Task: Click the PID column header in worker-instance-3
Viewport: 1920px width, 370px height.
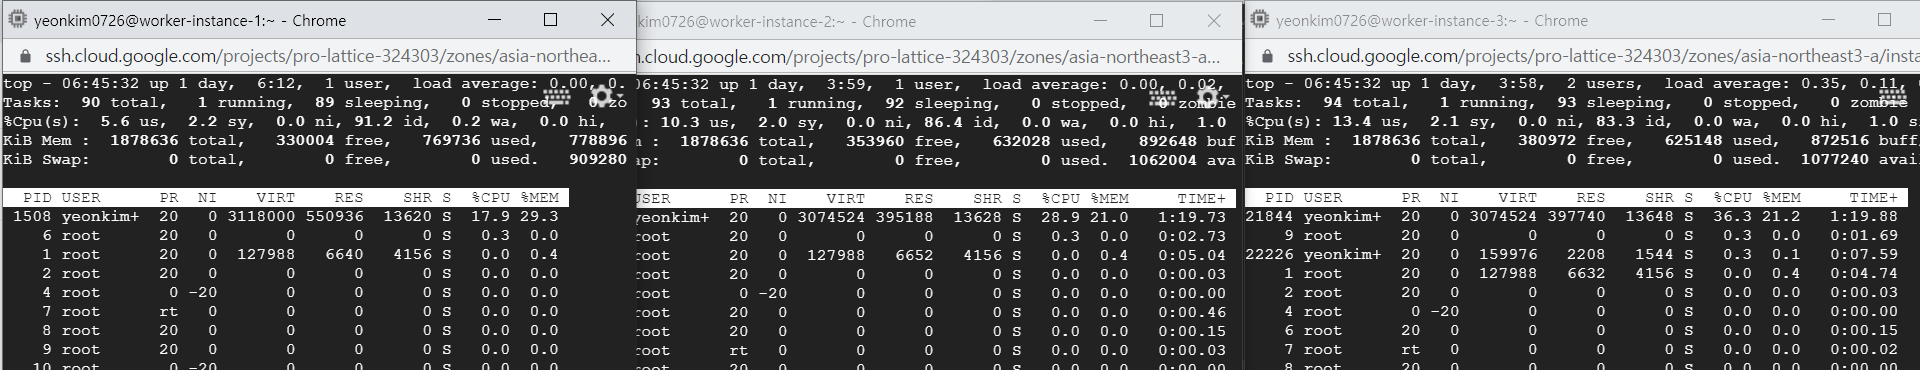Action: tap(1279, 198)
